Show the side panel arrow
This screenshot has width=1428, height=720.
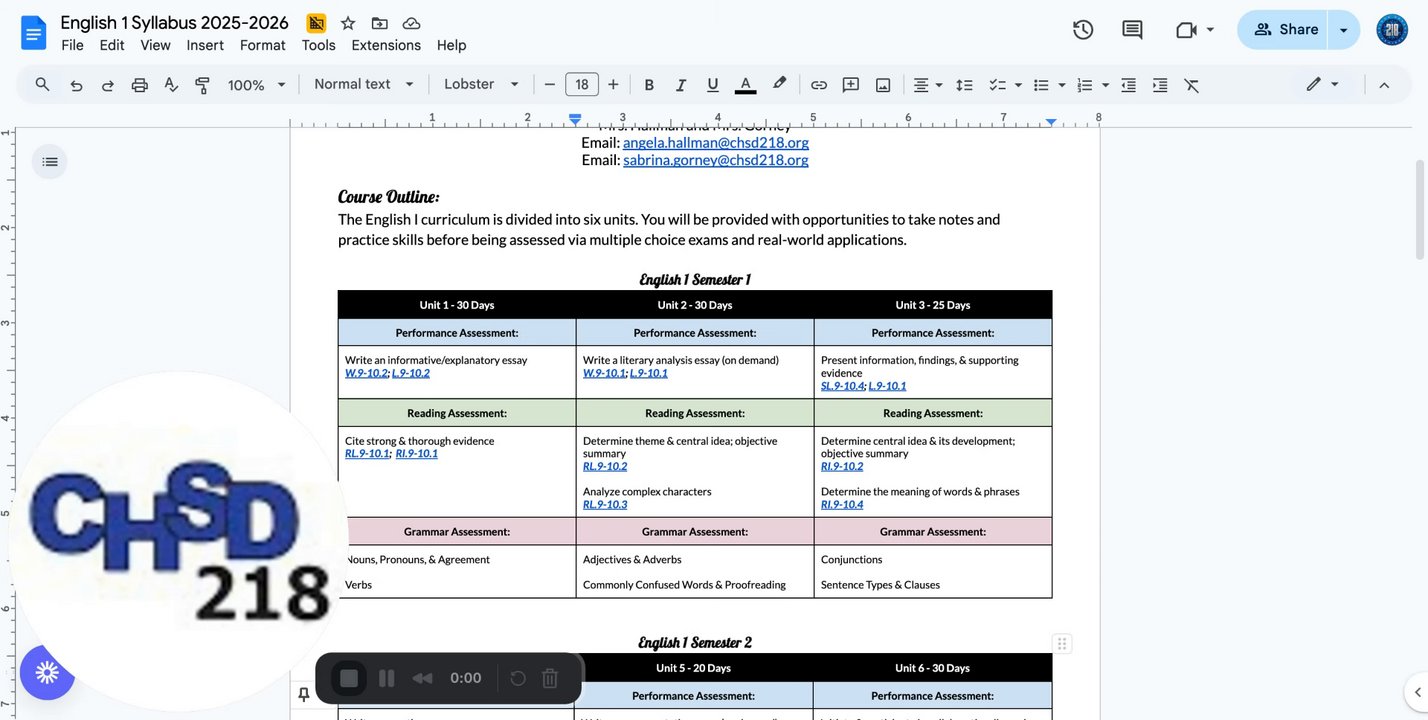tap(1416, 691)
